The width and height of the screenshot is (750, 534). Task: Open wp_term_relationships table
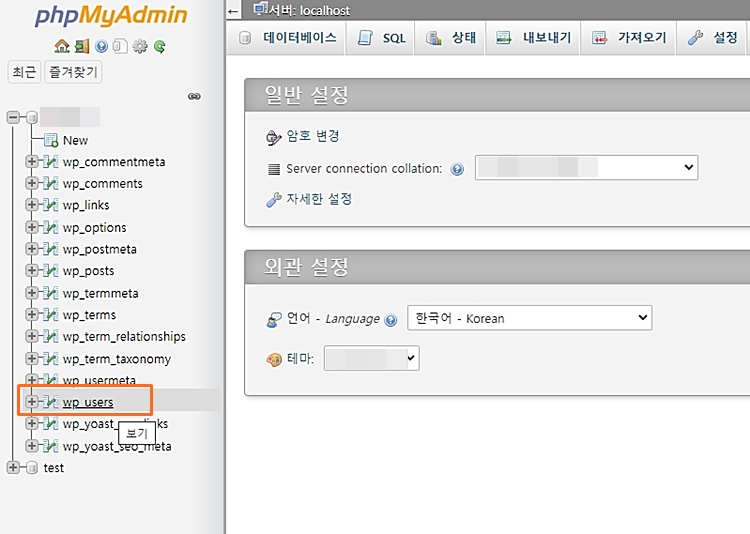(124, 336)
